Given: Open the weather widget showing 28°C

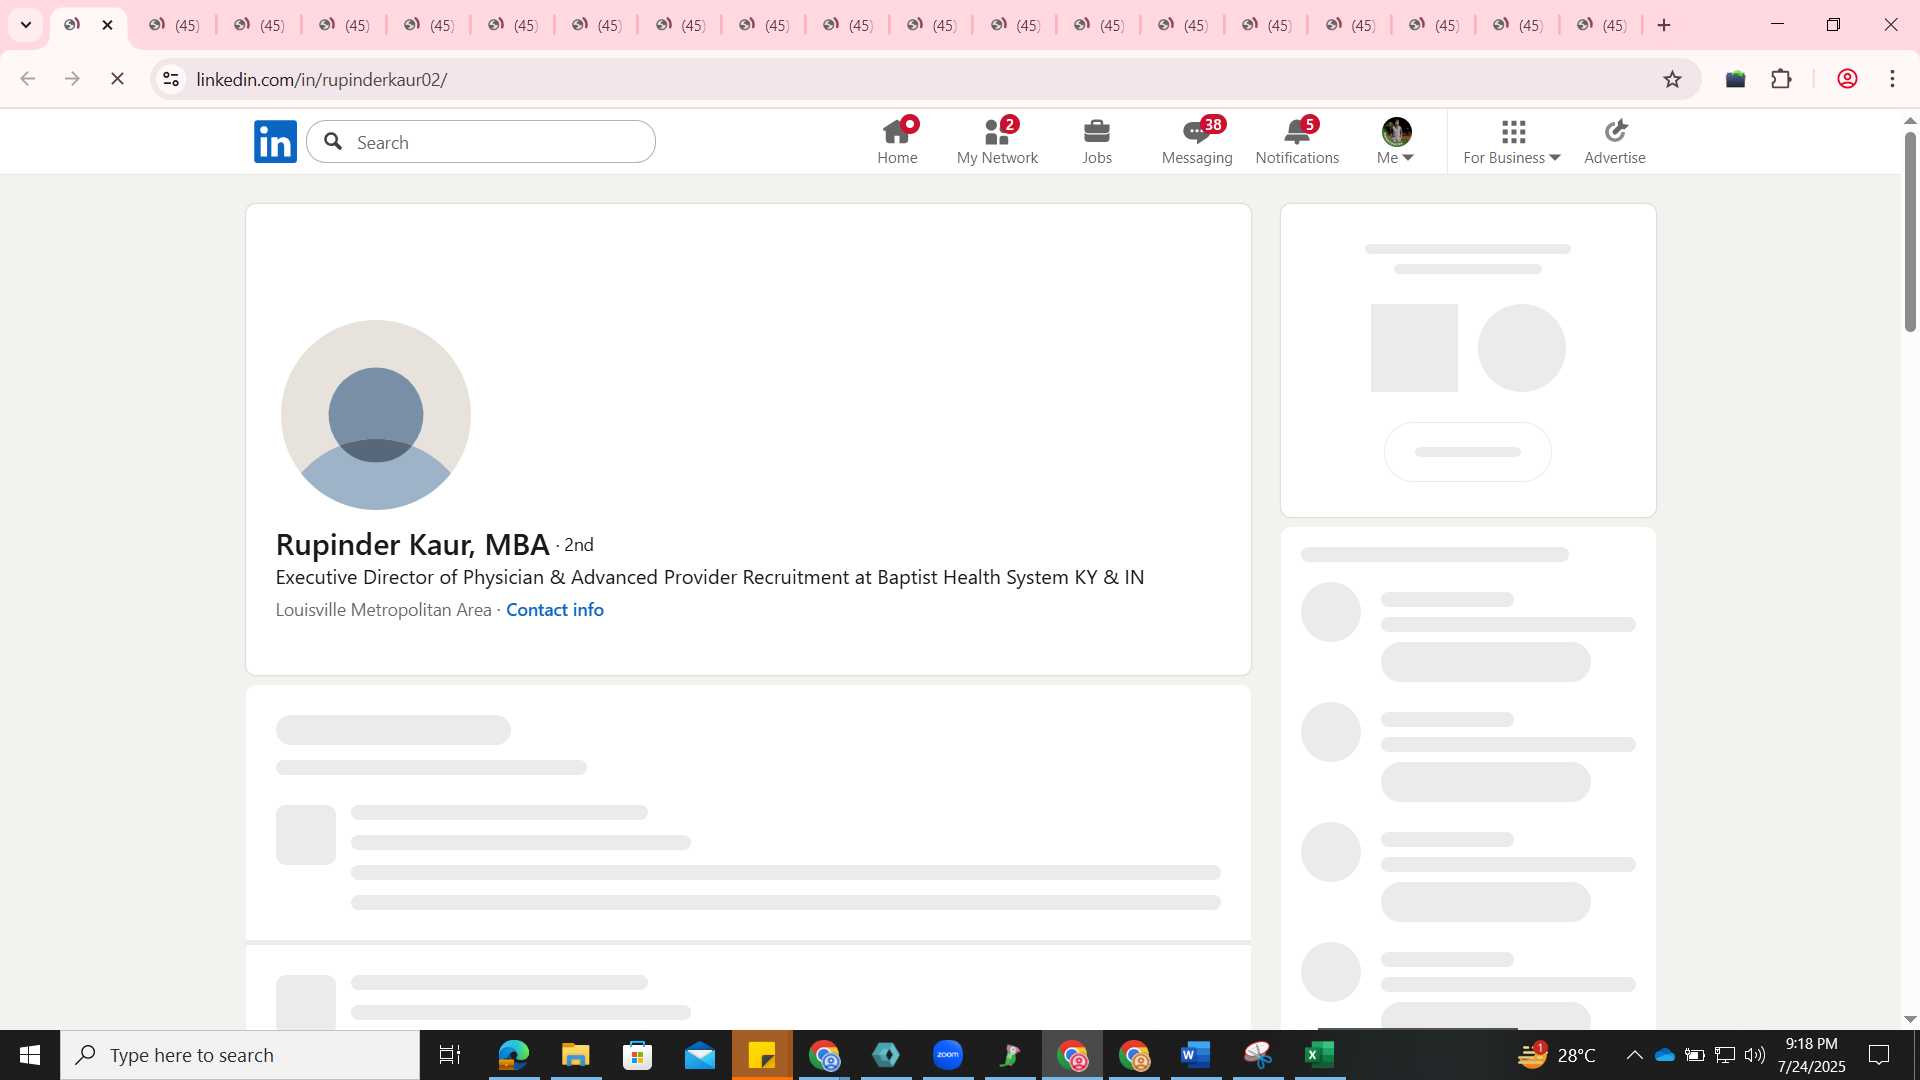Looking at the screenshot, I should [x=1556, y=1055].
